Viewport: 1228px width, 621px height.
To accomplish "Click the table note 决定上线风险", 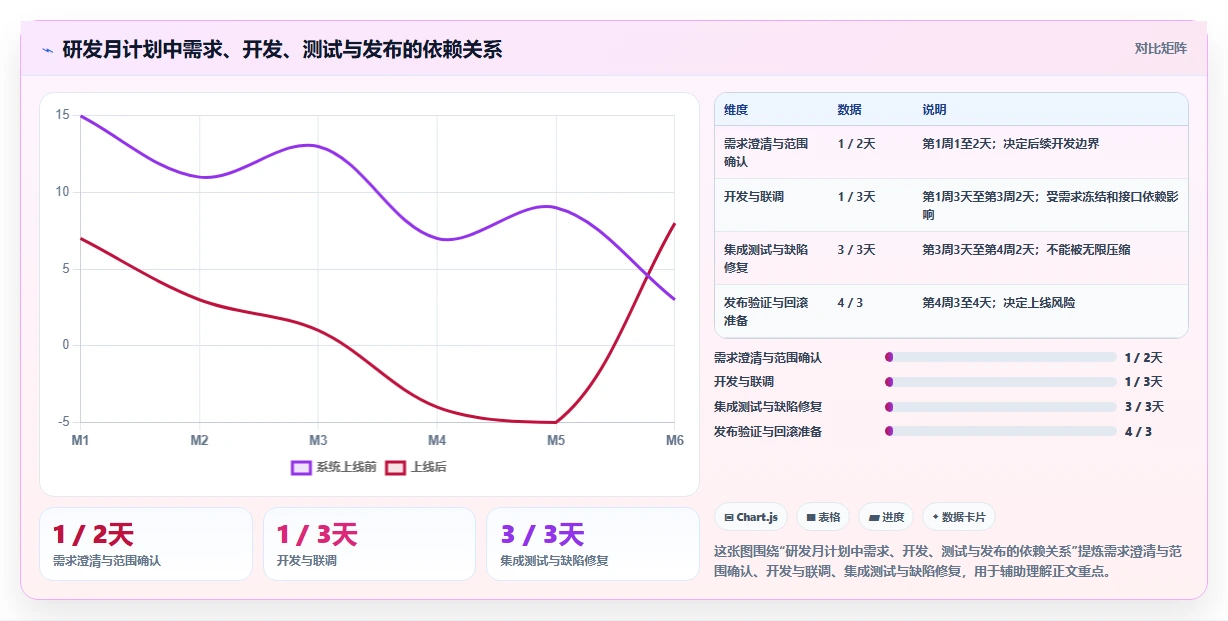I will coord(999,303).
